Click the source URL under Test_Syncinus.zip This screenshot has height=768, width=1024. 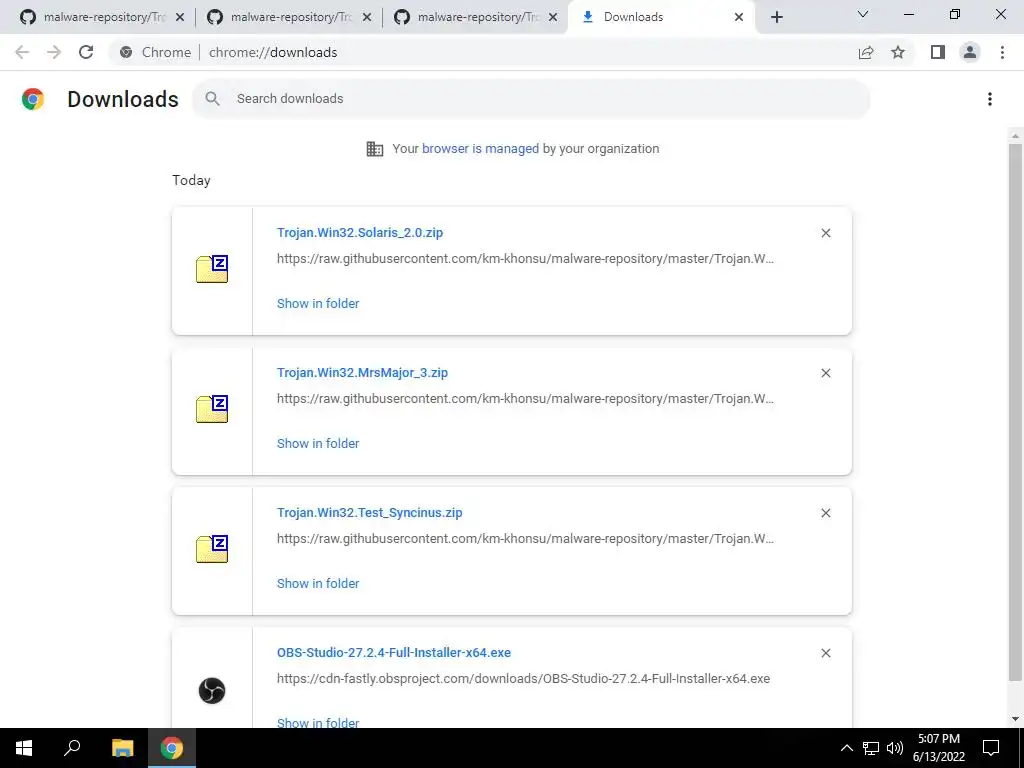pos(525,539)
